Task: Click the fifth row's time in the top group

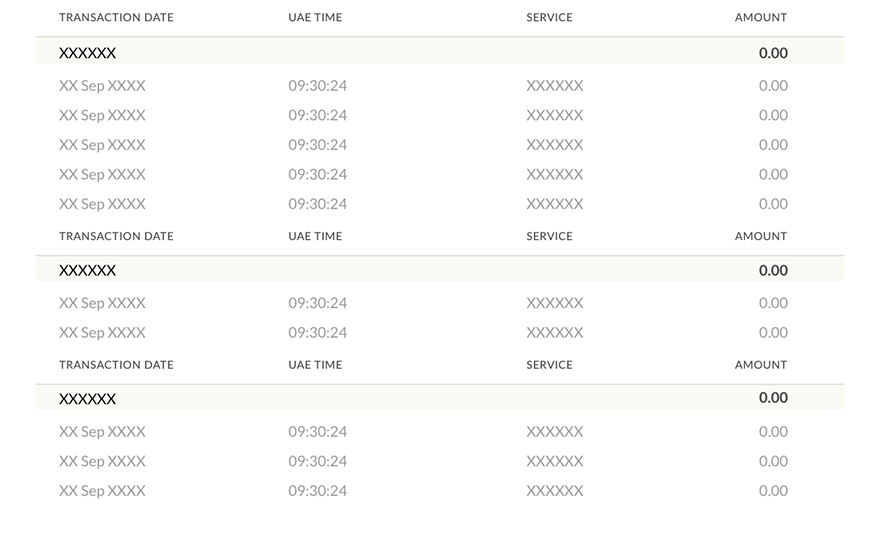Action: pyautogui.click(x=318, y=204)
